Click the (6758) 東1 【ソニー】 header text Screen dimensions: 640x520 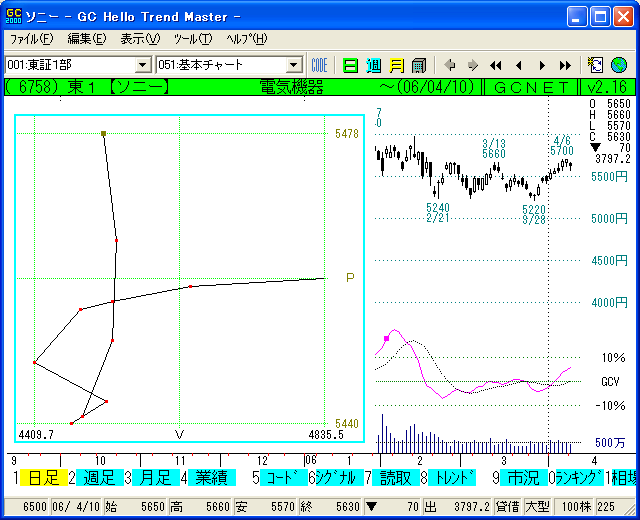tap(87, 87)
